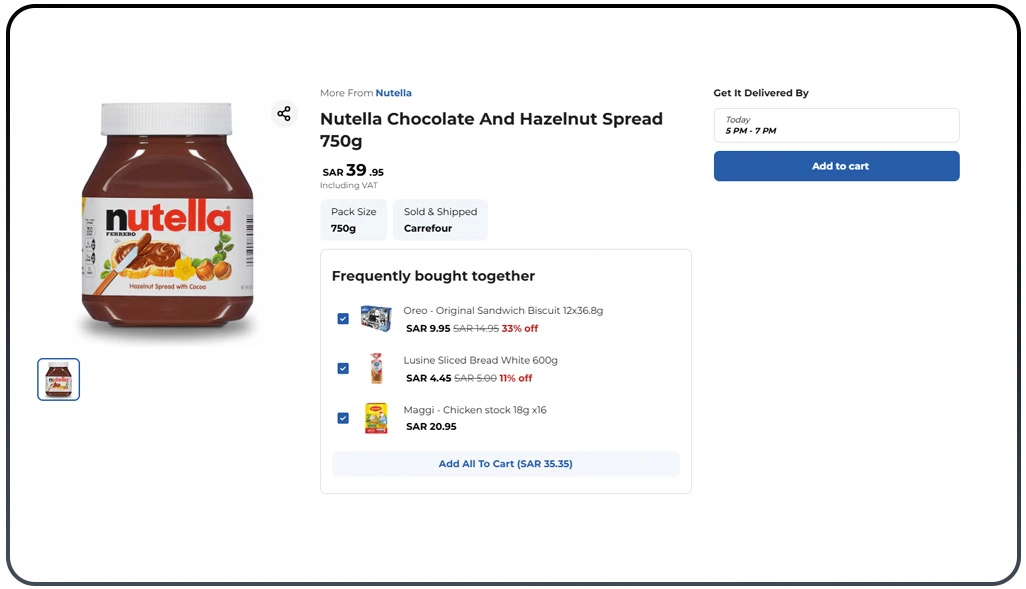The width and height of the screenshot is (1026, 589).
Task: Click the Oreo 33% off discount label
Action: click(x=520, y=328)
